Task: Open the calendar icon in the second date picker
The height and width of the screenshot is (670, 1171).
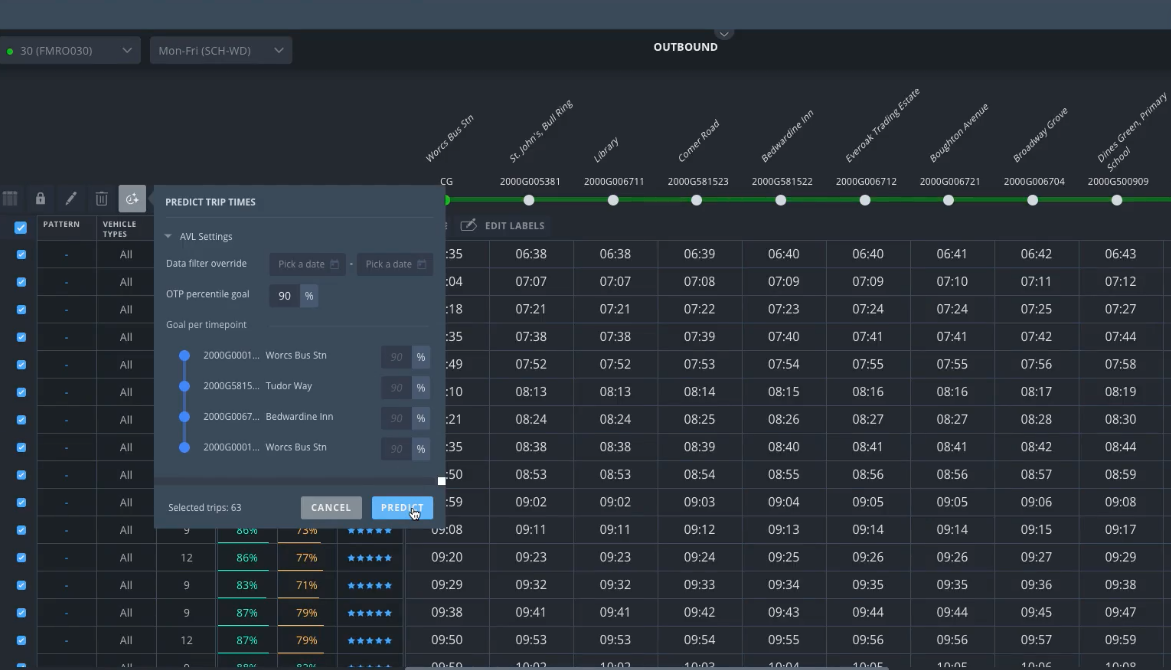Action: pos(424,263)
